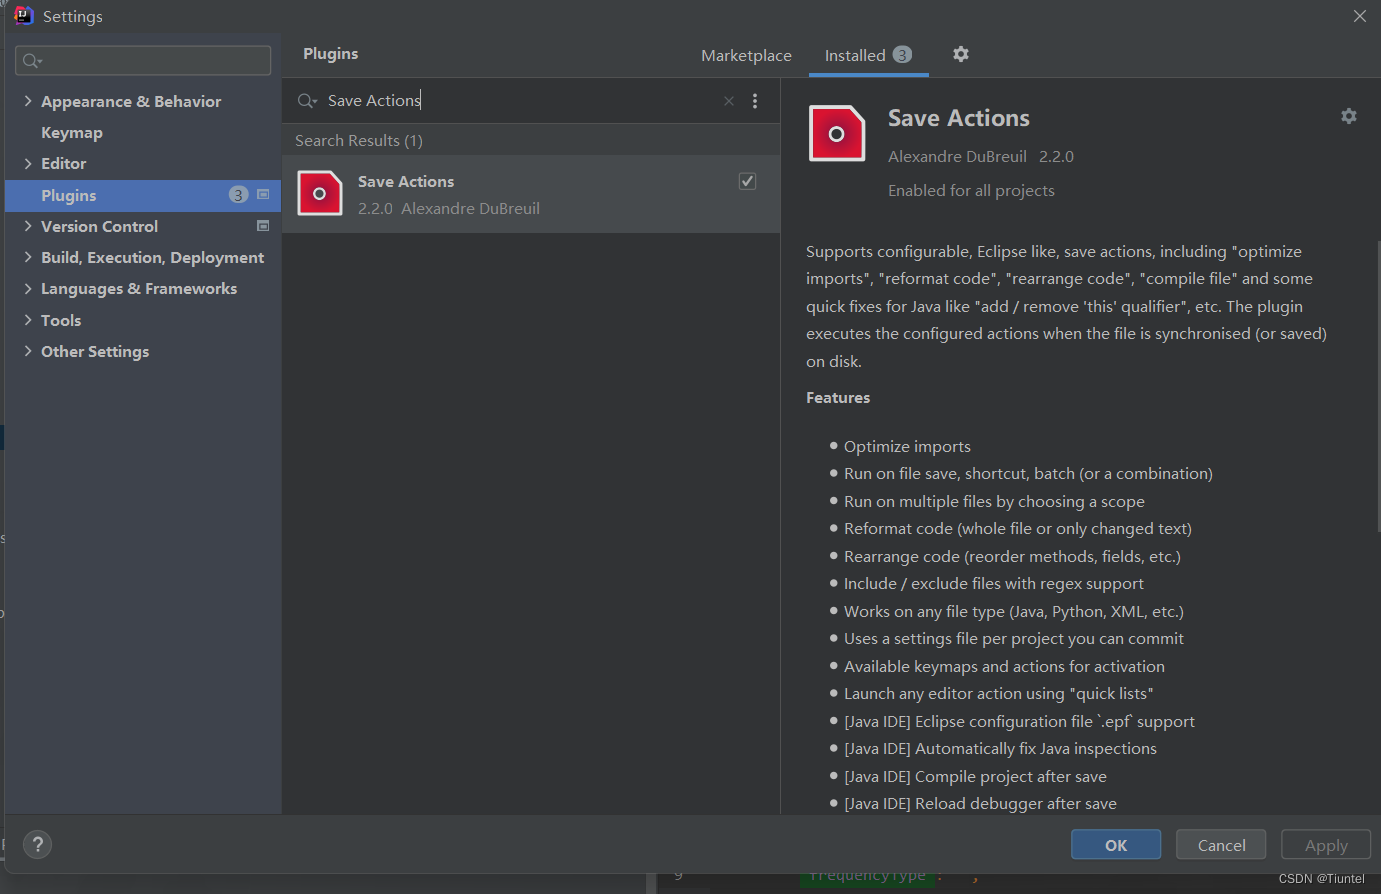Click the Optimize imports feature line
Image resolution: width=1381 pixels, height=894 pixels.
click(x=907, y=446)
